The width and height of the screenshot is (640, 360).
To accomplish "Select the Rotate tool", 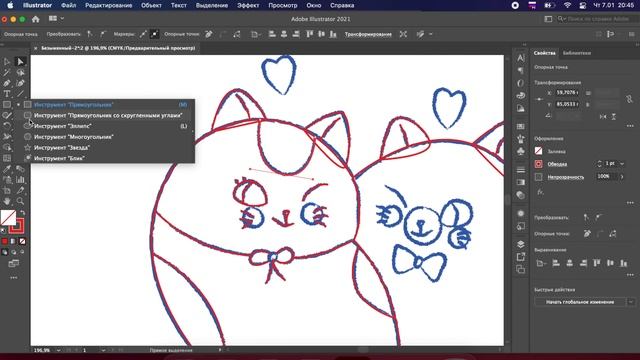I will point(7,126).
